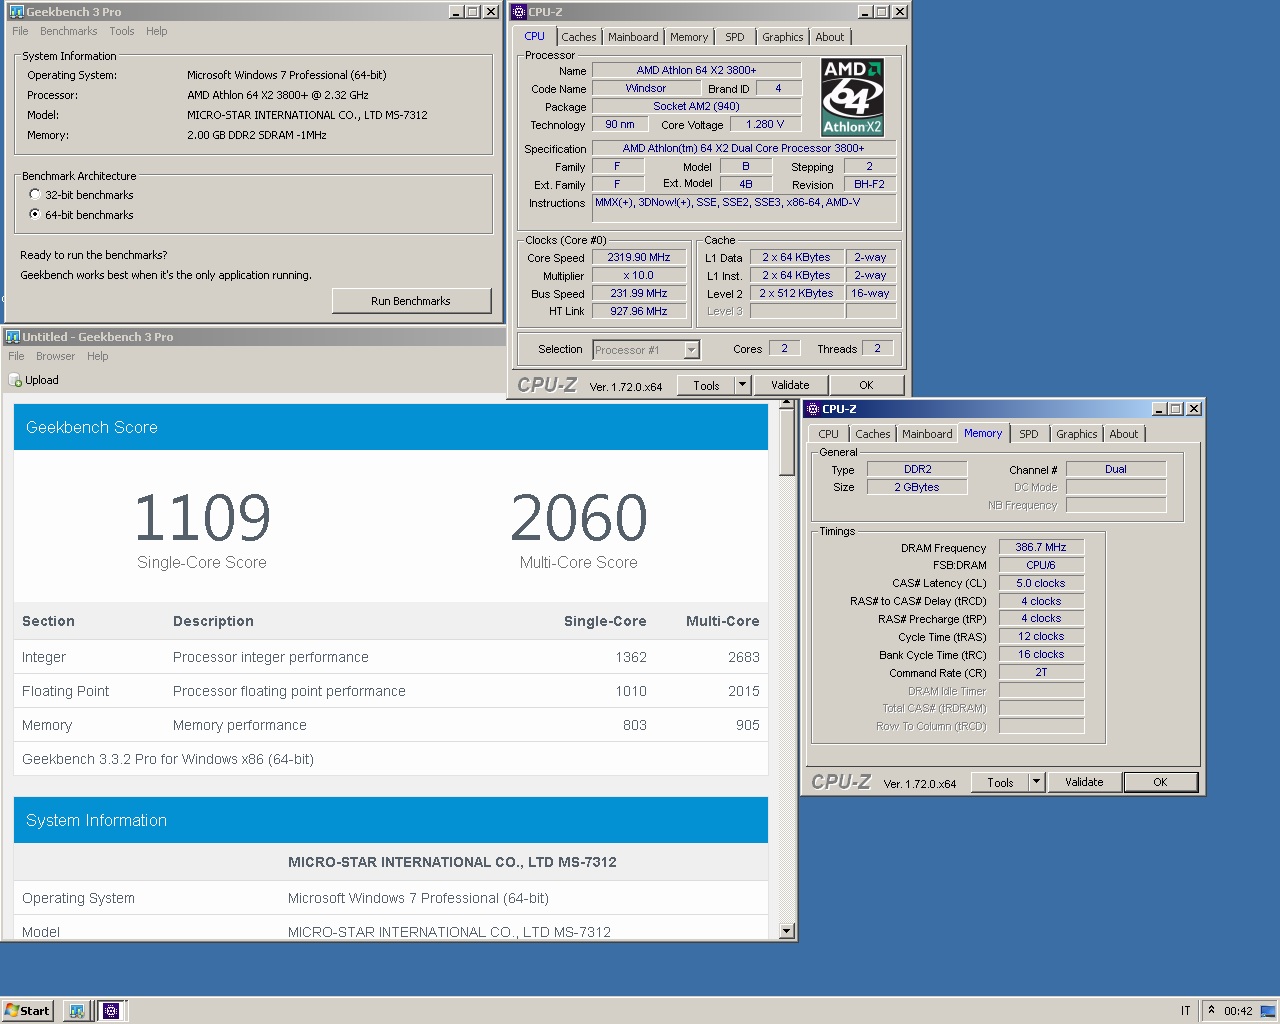Click the Geekbench 3 Pro title bar icon
The image size is (1280, 1024).
pos(17,12)
